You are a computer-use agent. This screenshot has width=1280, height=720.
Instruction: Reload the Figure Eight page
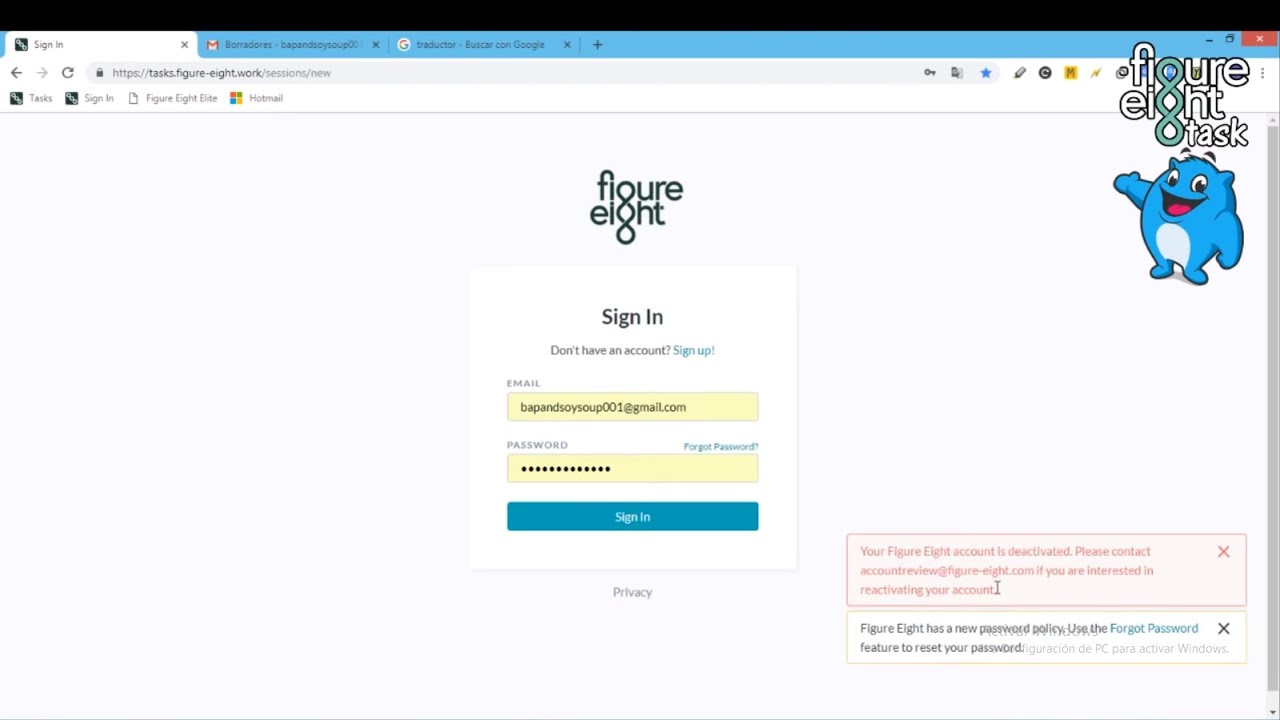[68, 73]
